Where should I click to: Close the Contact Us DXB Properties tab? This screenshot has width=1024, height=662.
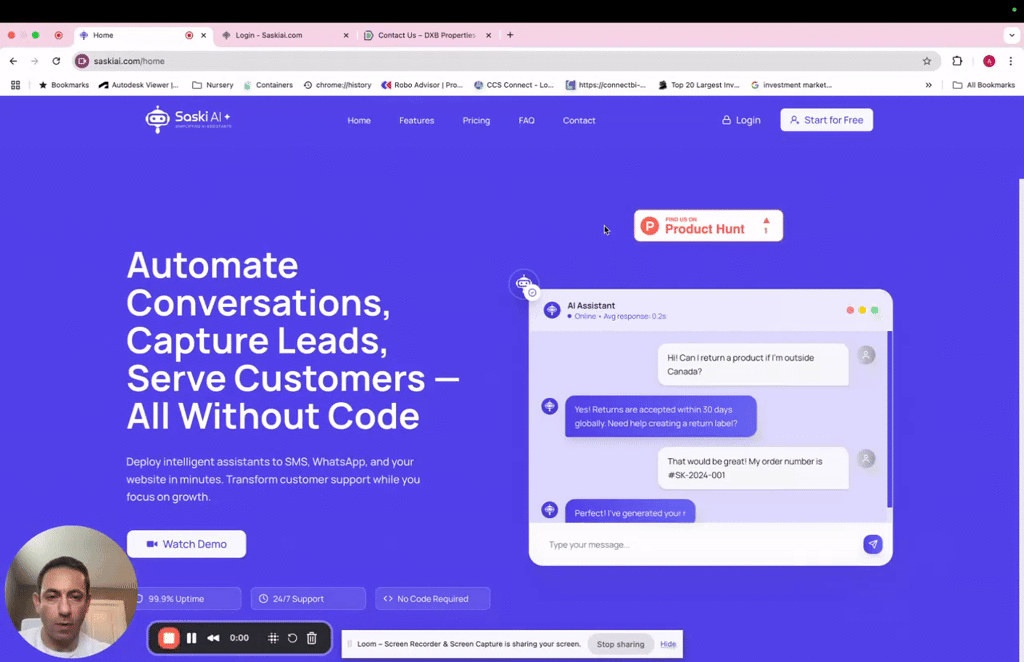pyautogui.click(x=488, y=35)
